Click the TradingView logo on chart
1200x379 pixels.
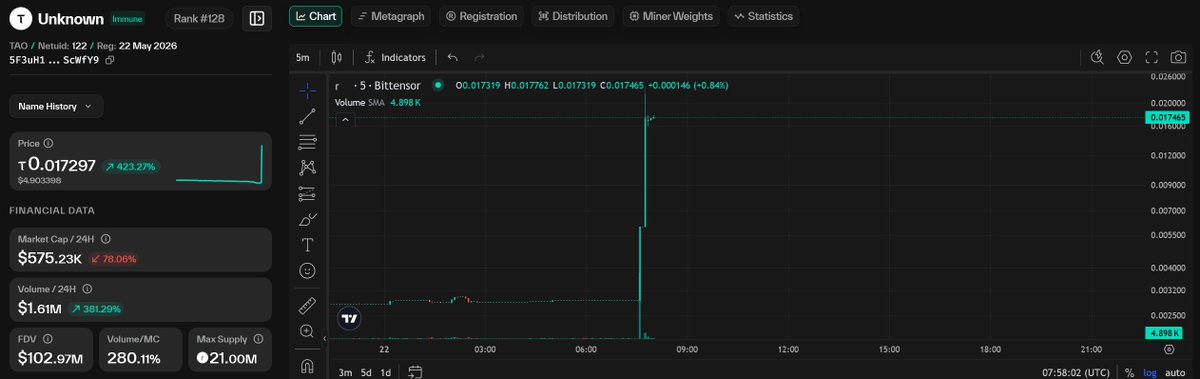click(349, 319)
